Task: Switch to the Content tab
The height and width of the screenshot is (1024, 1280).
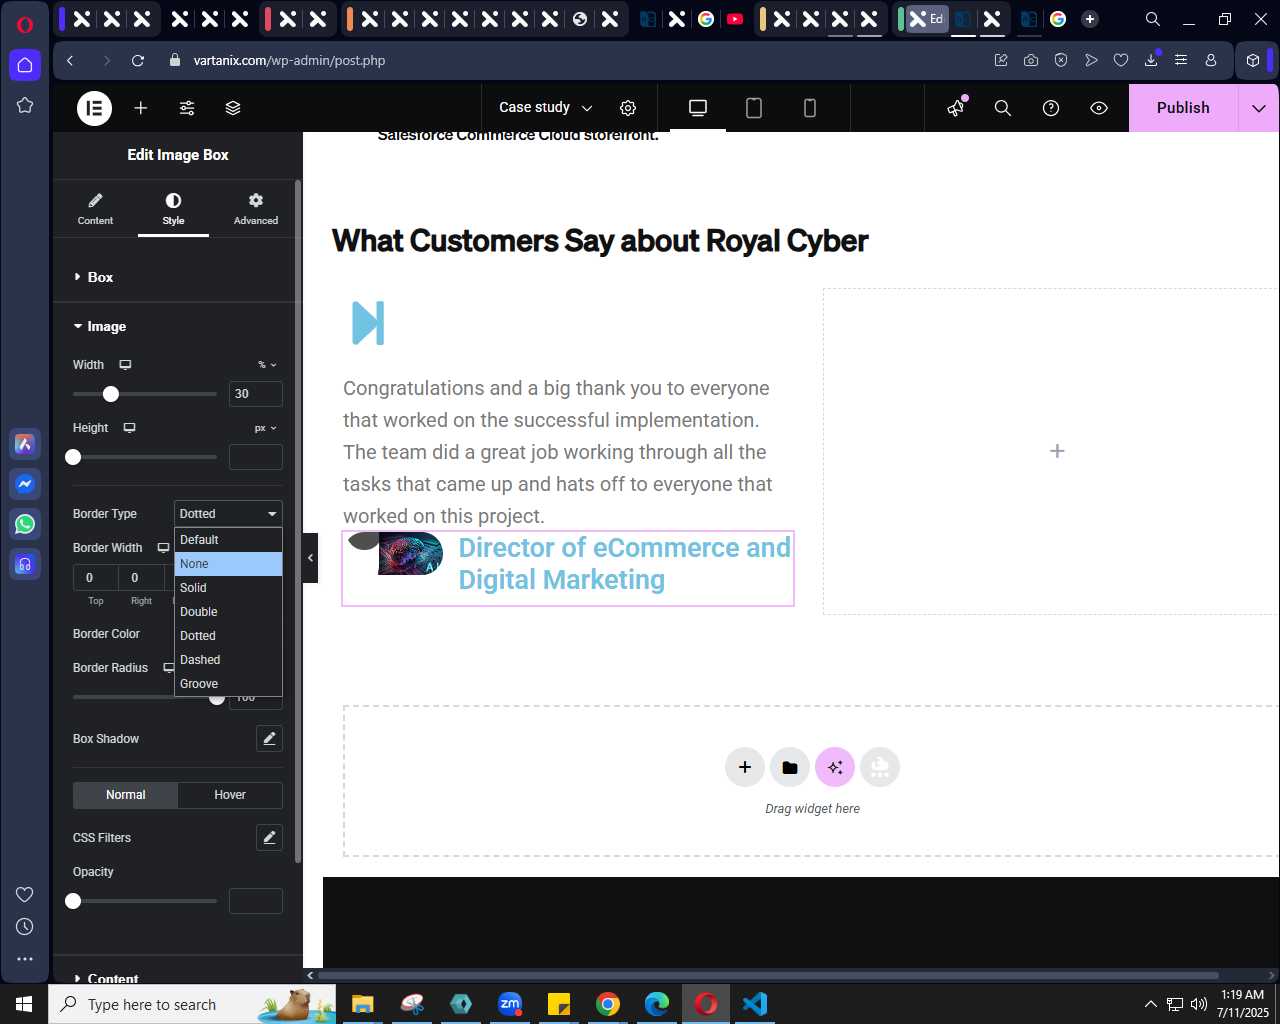Action: click(95, 209)
